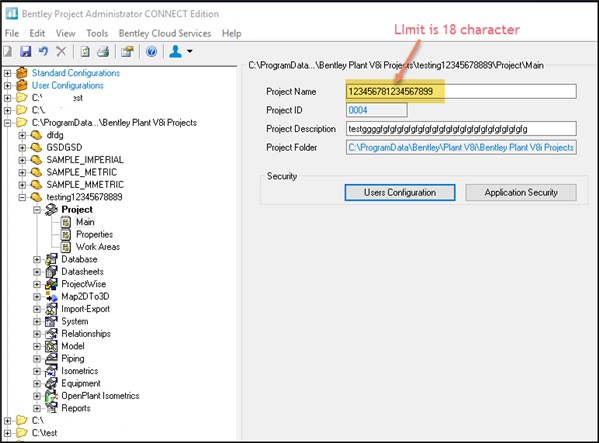
Task: Click hard hat icon beside SAMPLE_IMPERIAL
Action: pos(36,160)
